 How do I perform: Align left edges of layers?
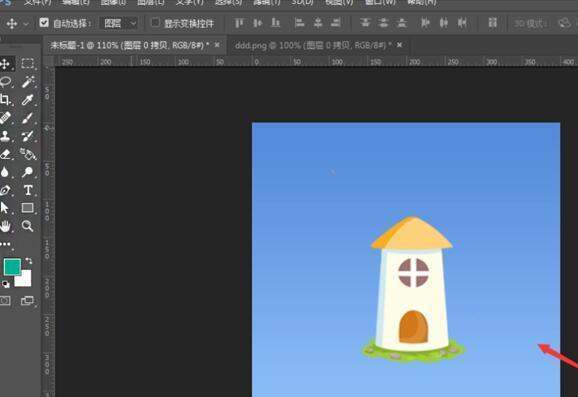(299, 23)
